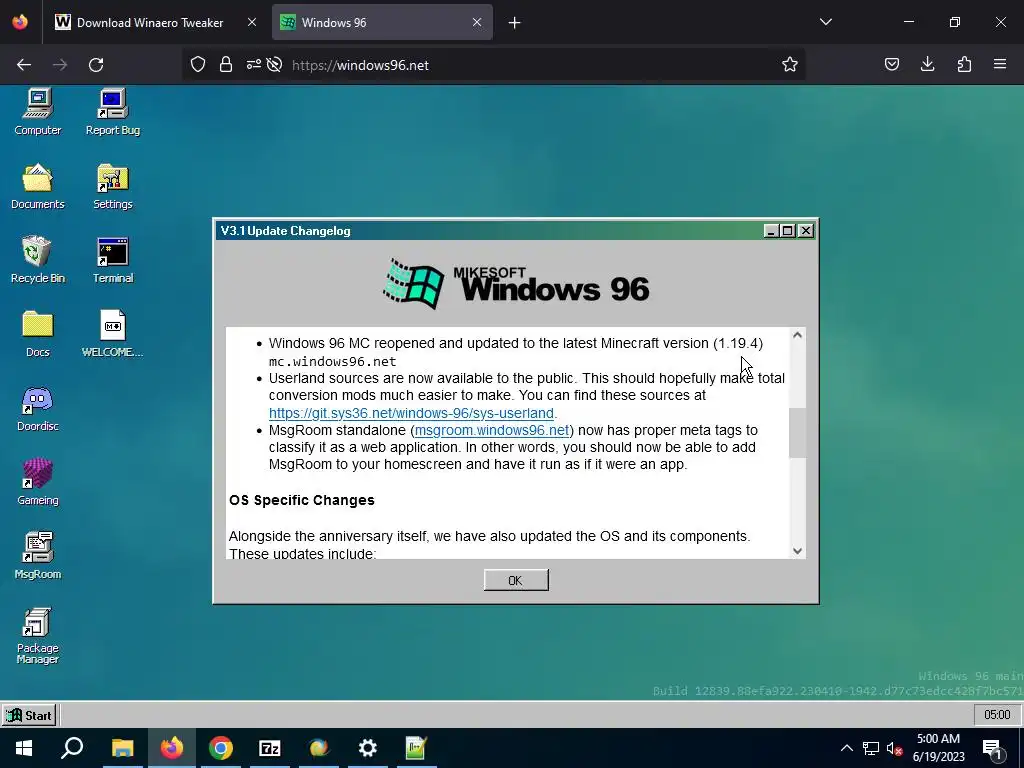Open the Firefox application menu

[1000, 64]
